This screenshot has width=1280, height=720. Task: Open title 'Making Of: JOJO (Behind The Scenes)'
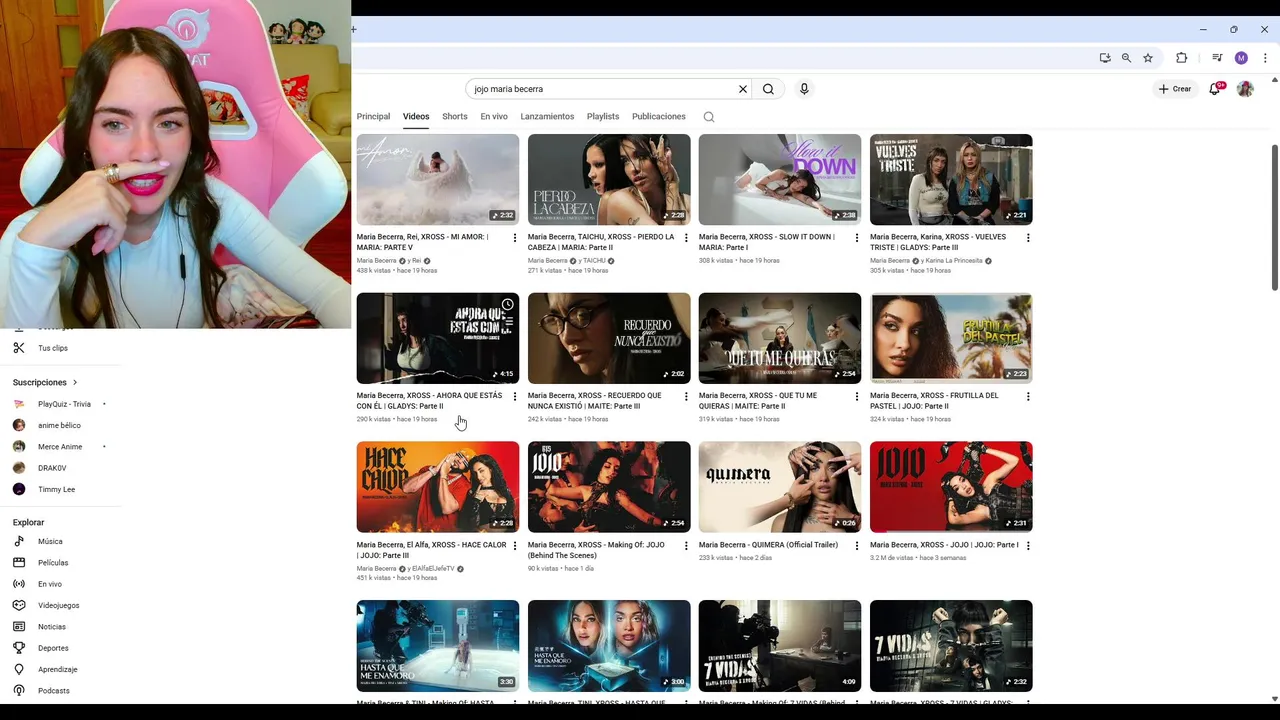[x=596, y=550]
